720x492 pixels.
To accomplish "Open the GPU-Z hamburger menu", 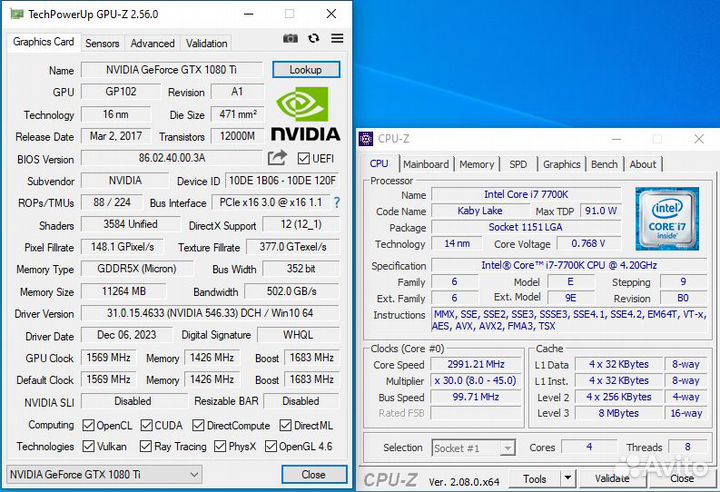I will click(337, 38).
